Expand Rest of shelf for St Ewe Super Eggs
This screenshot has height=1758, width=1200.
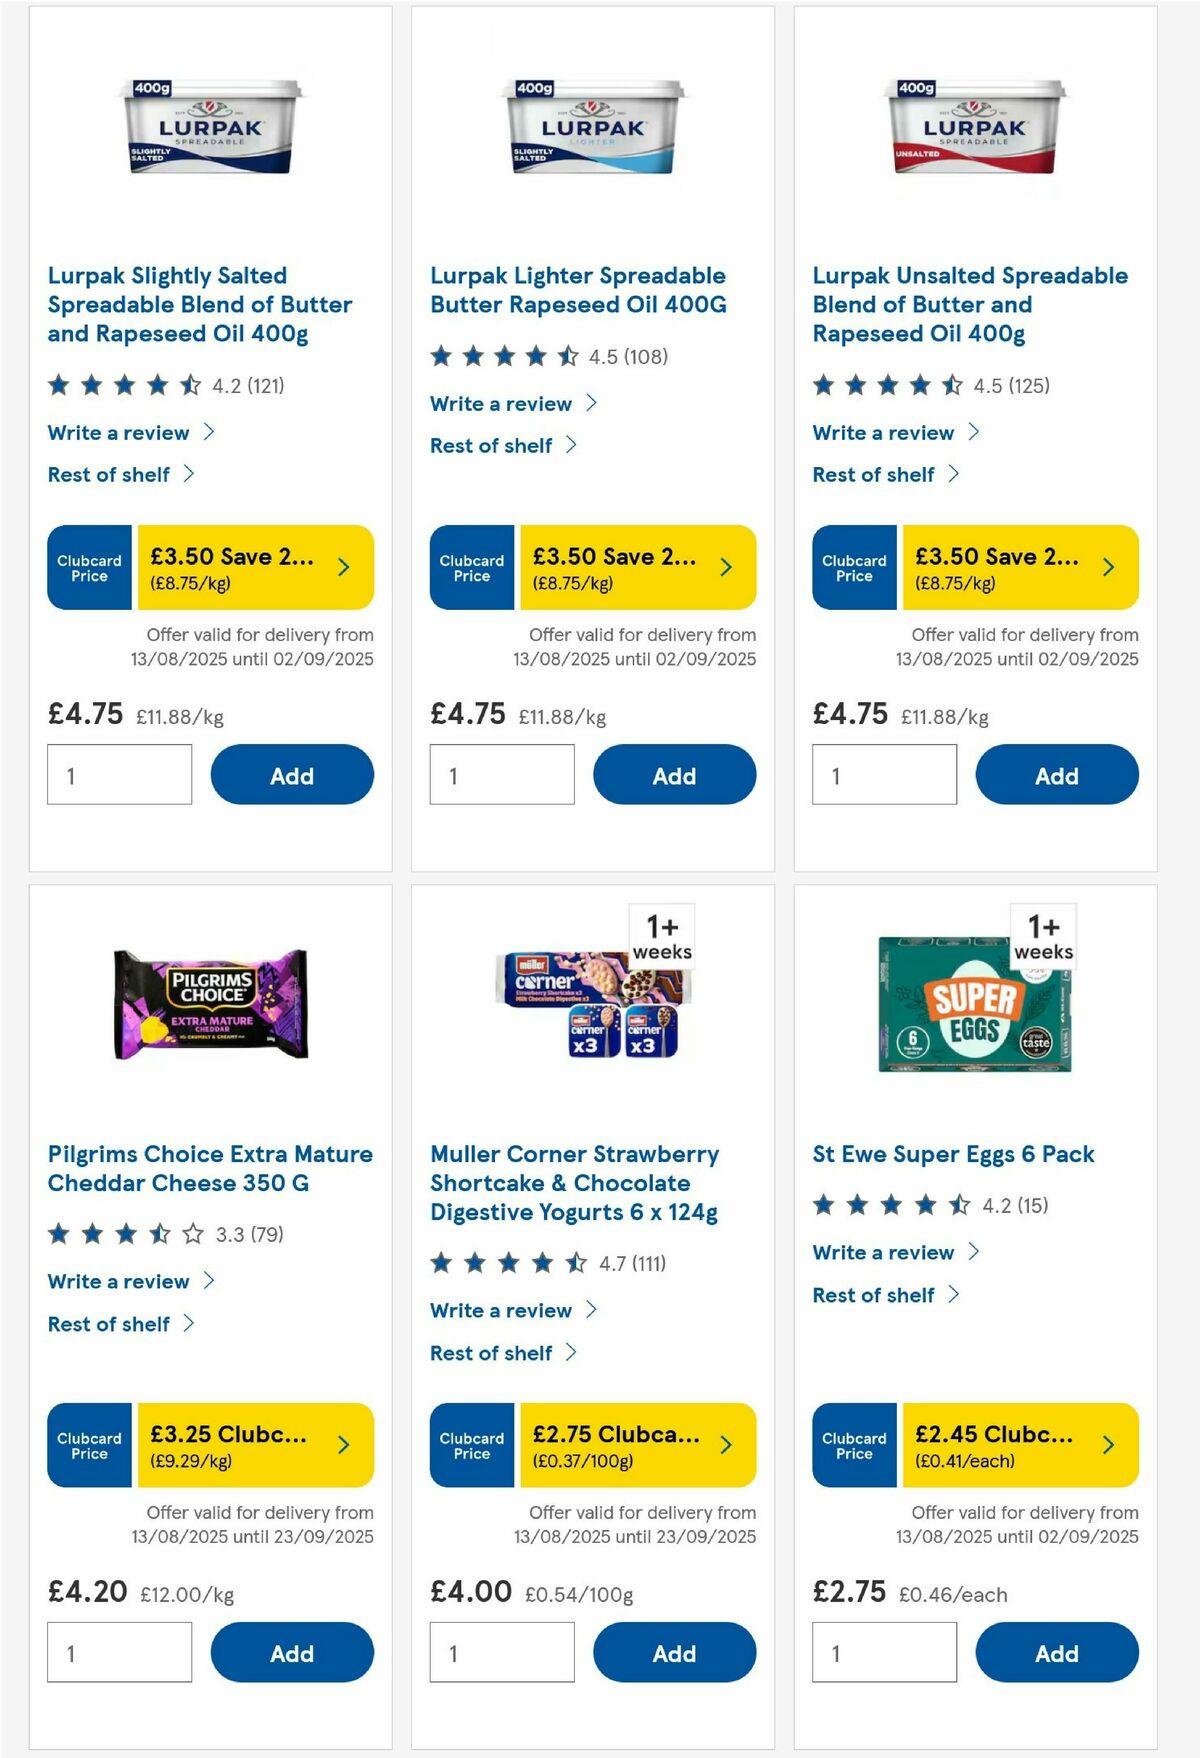point(874,1295)
